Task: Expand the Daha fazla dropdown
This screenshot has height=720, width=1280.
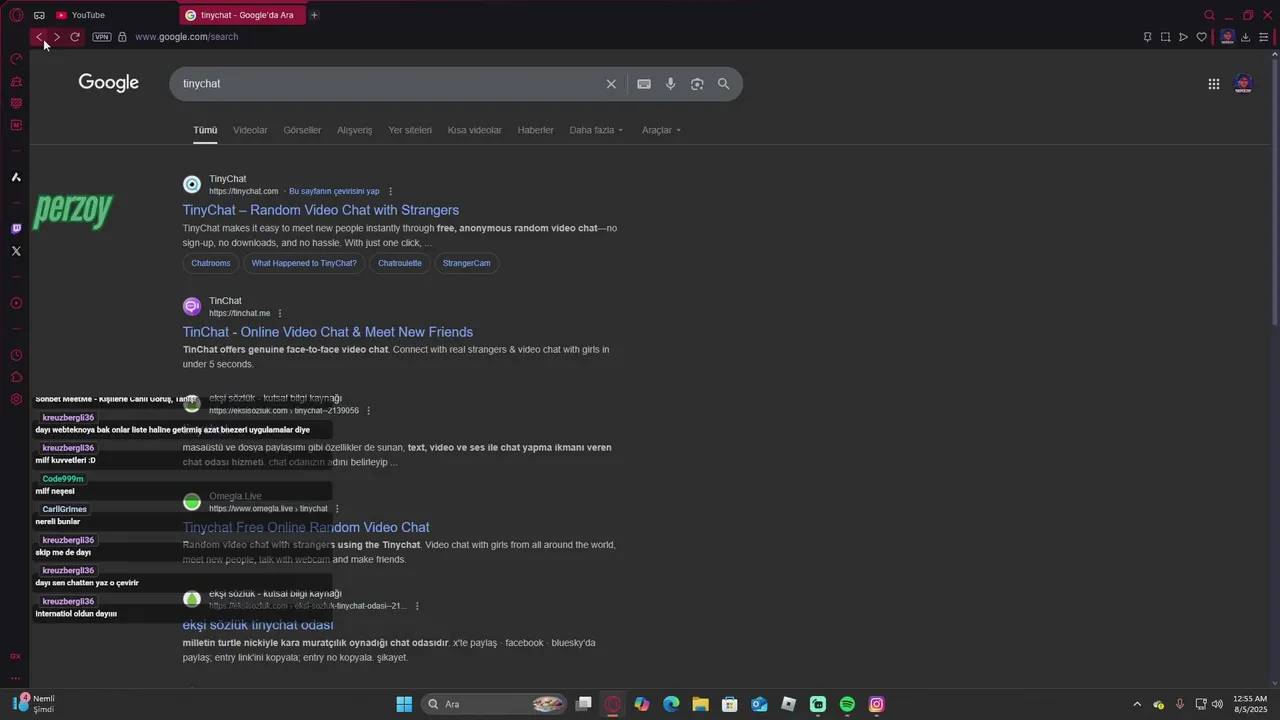Action: point(596,130)
